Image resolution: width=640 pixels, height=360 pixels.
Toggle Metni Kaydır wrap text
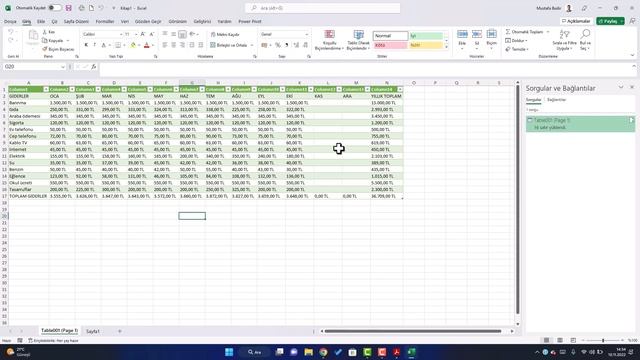click(225, 35)
